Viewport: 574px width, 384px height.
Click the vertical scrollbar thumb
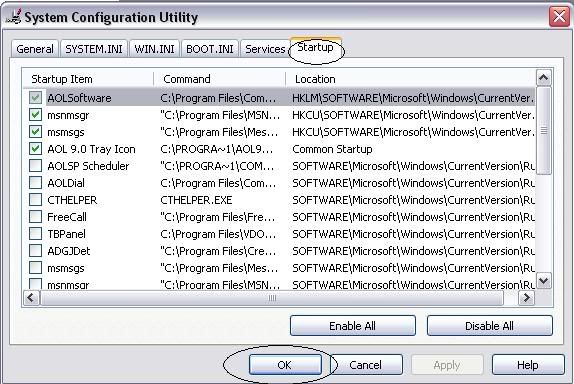[544, 130]
